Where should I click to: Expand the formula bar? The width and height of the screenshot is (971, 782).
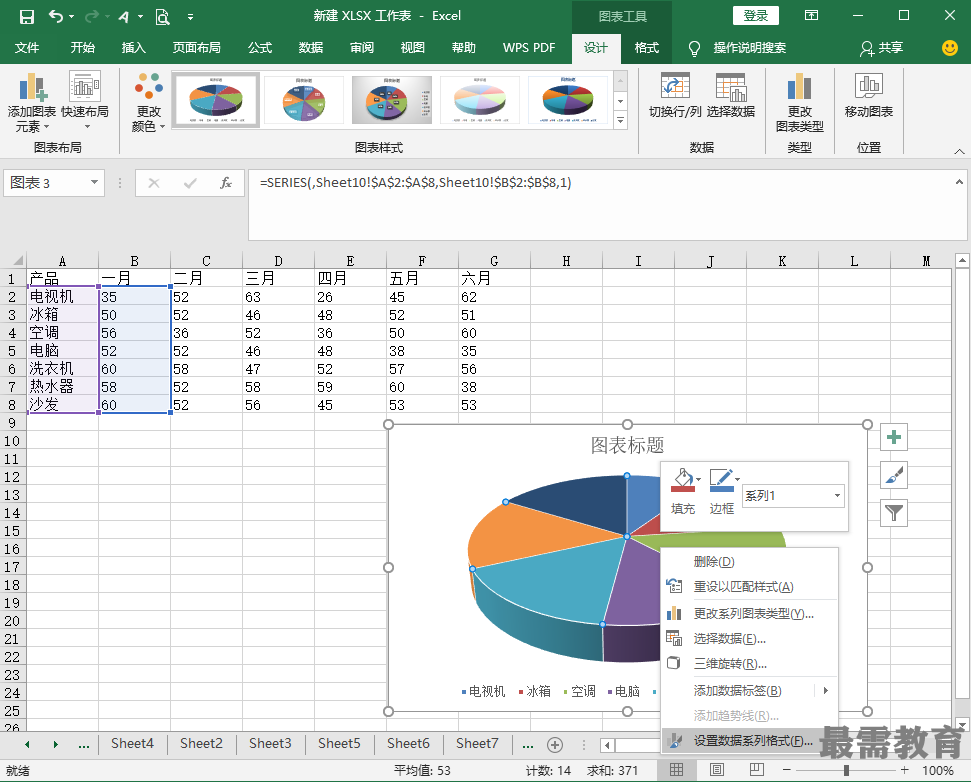959,182
